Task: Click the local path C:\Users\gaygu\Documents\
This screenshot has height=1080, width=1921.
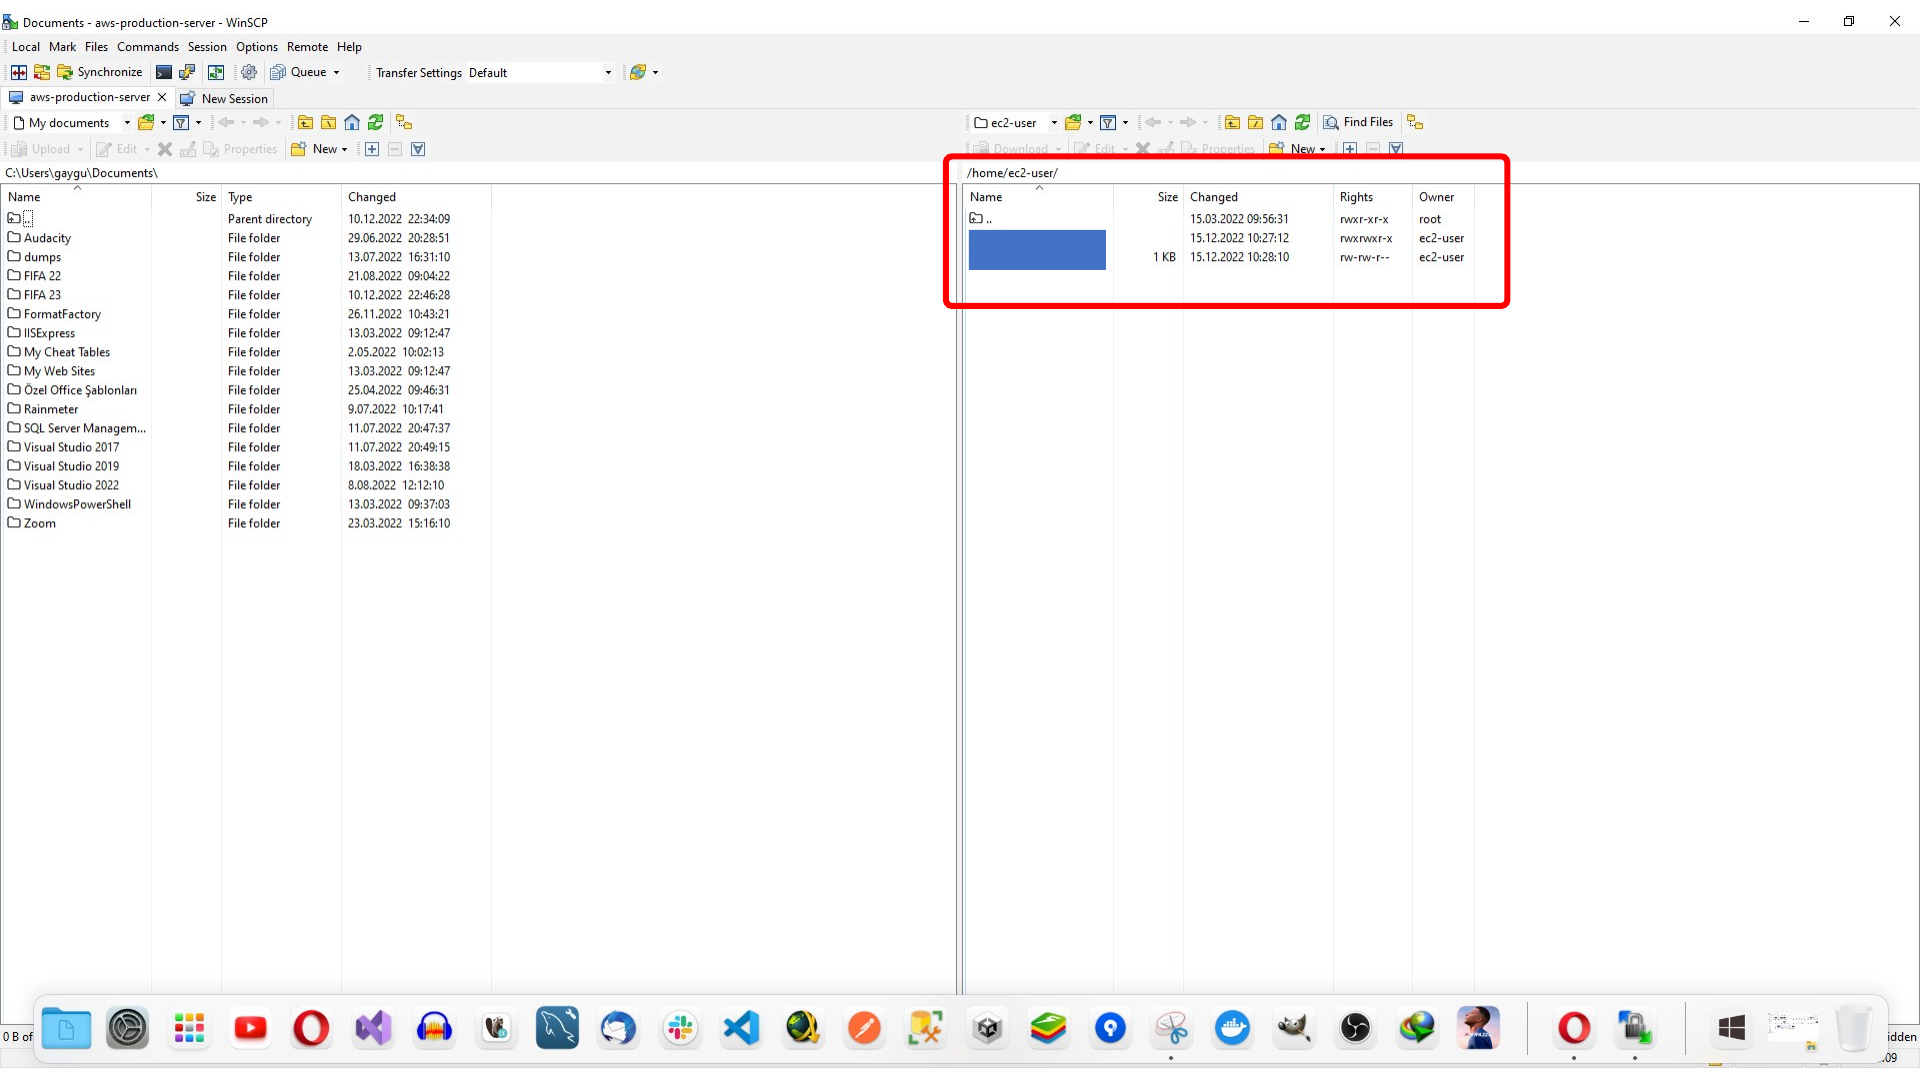Action: point(82,173)
